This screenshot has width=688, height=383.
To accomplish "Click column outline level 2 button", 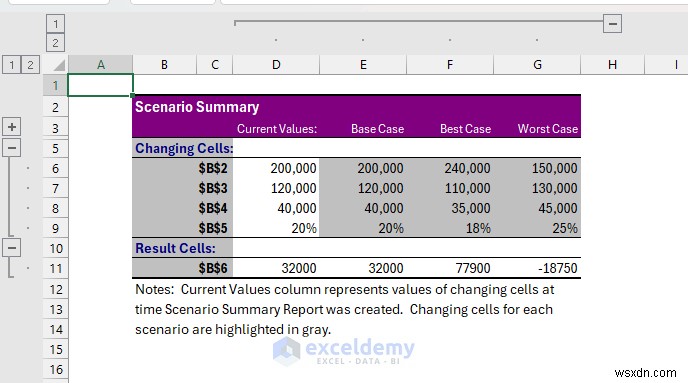I will [55, 43].
